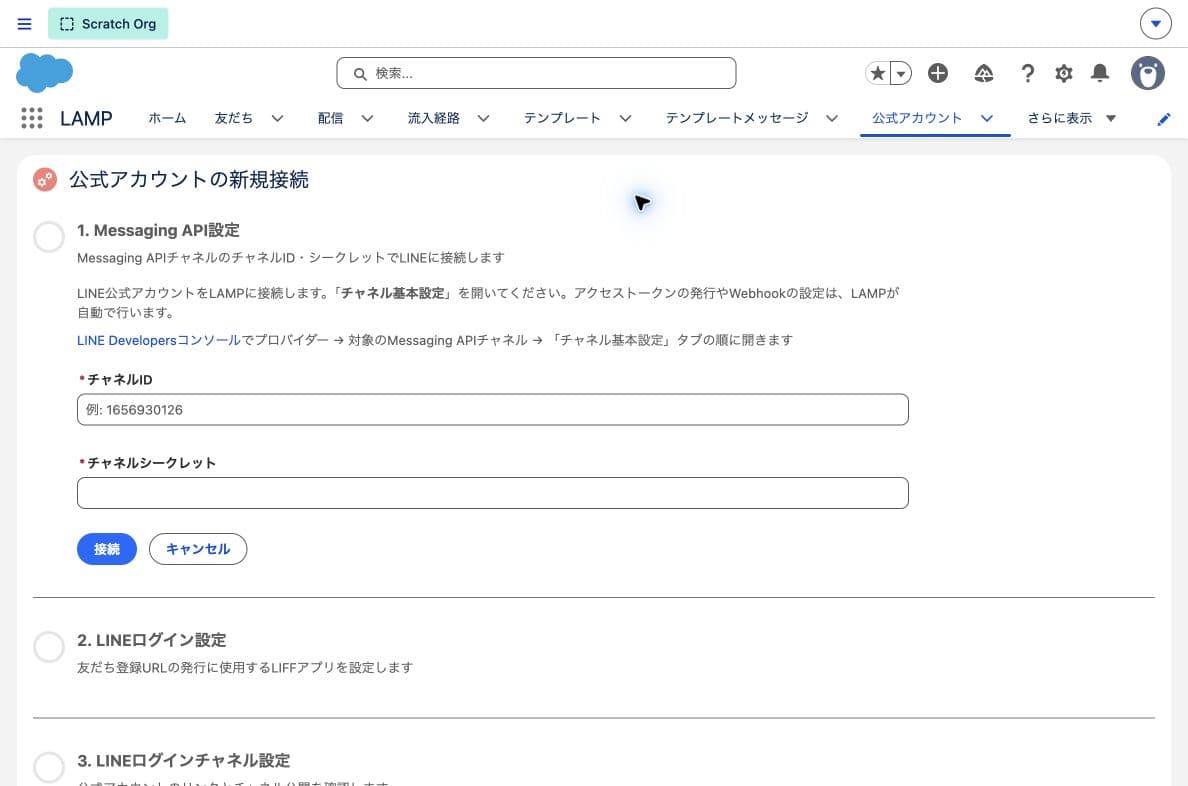Click into the チャネルID input field

tap(492, 409)
